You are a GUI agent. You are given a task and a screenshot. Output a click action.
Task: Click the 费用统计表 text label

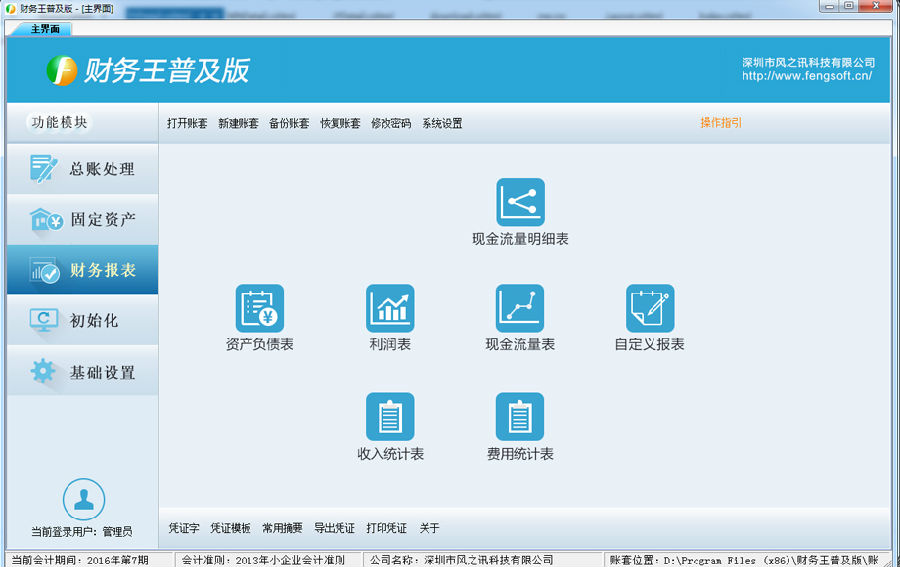(x=520, y=454)
